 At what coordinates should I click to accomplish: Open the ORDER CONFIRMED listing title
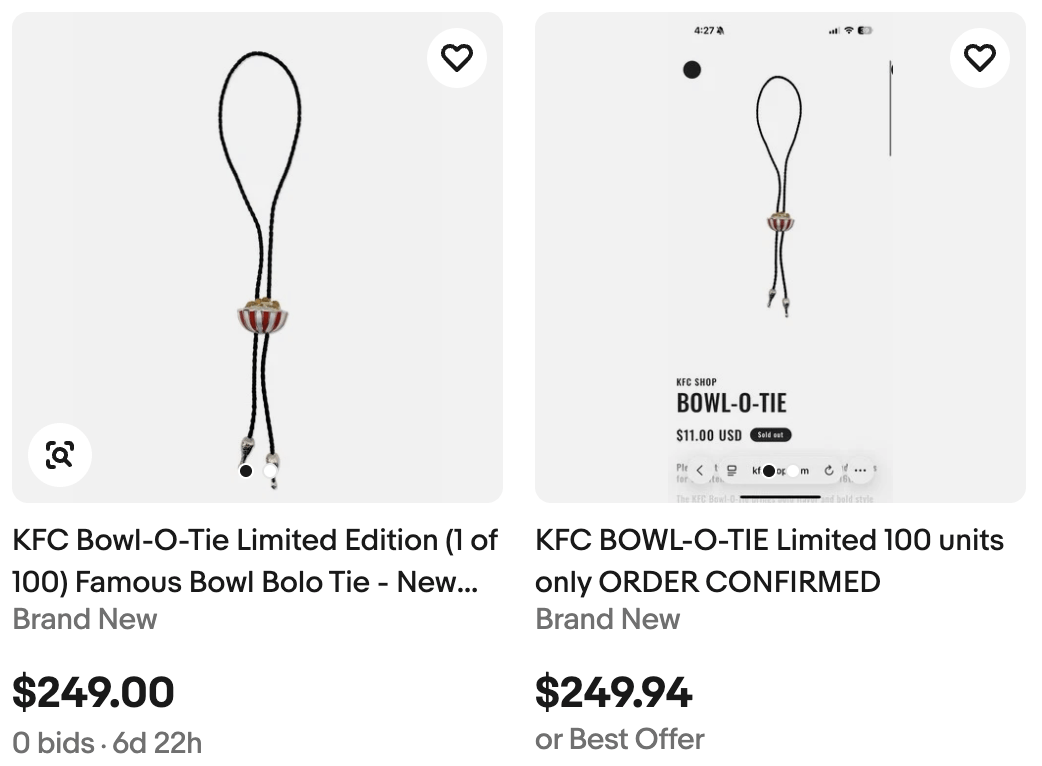[770, 560]
